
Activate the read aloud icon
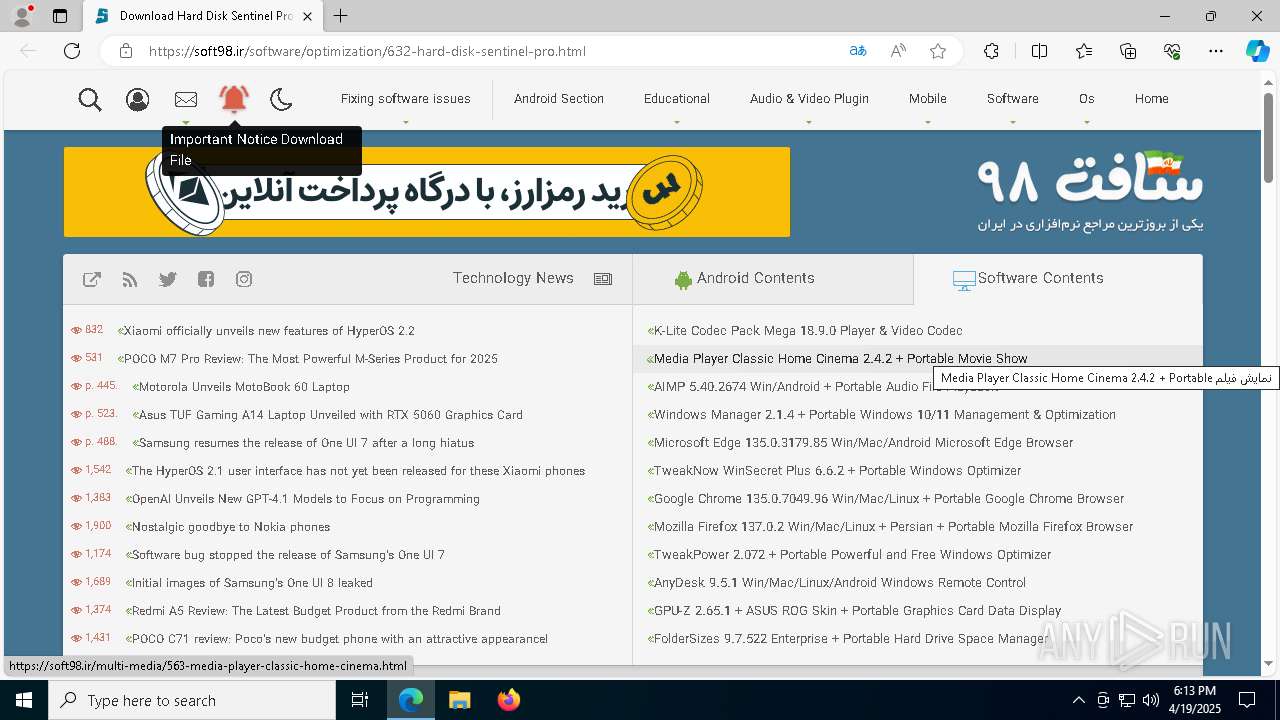898,51
